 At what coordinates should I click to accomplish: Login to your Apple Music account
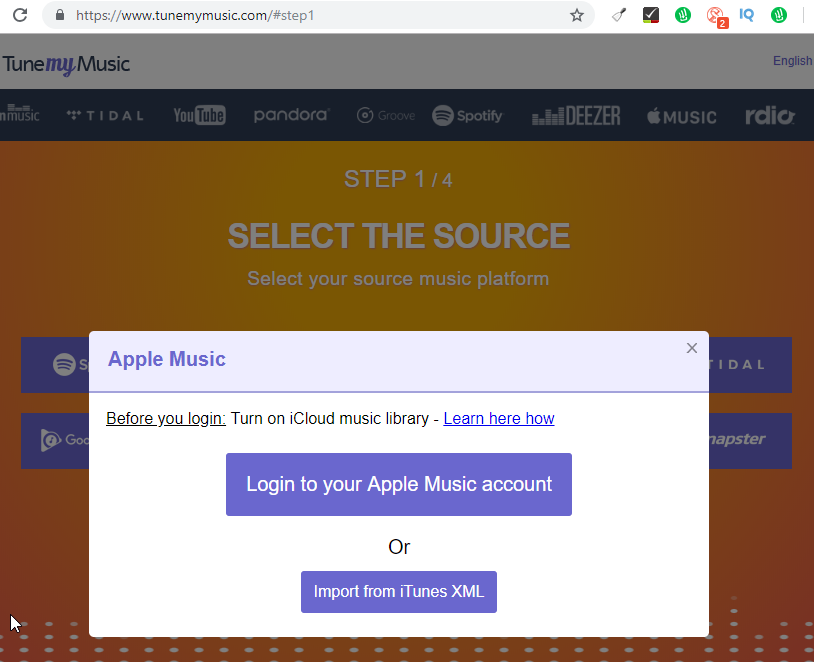point(399,484)
